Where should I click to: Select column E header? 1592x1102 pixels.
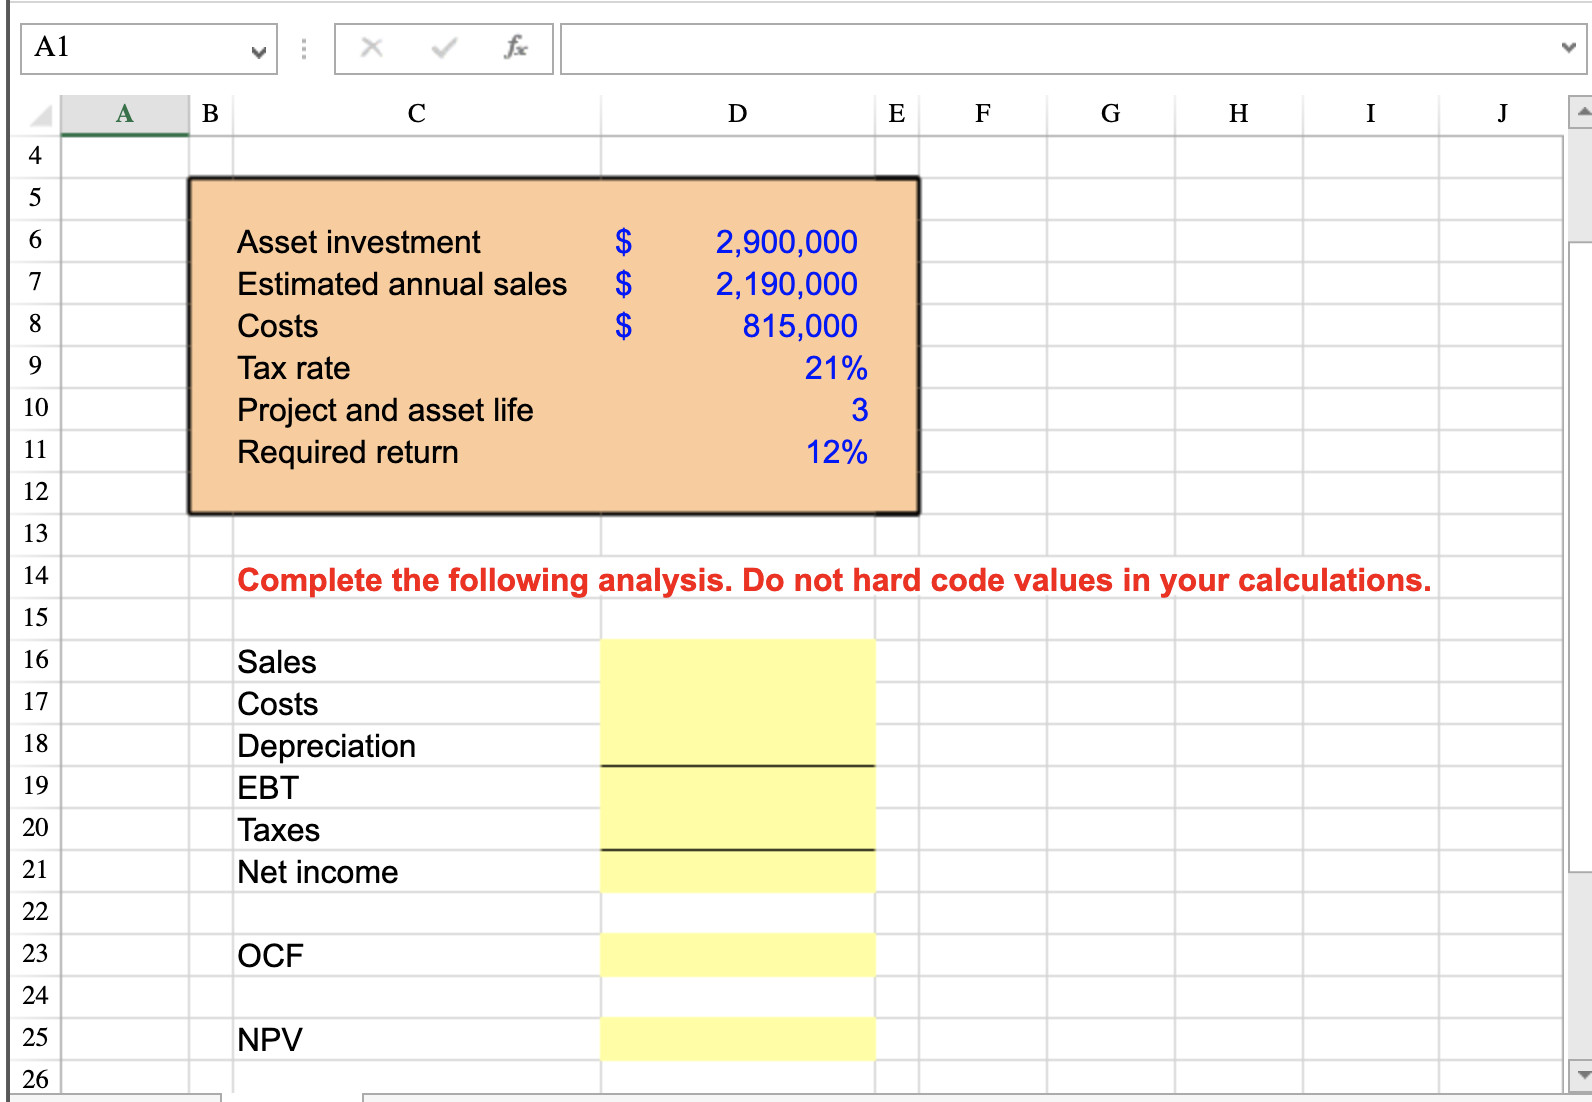tap(897, 114)
